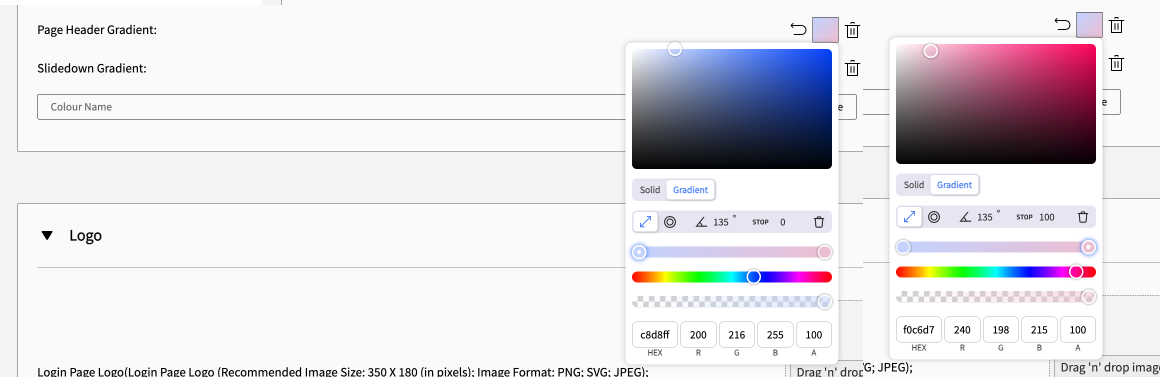Focus the Colour Name text field
The image size is (1160, 377).
coord(333,107)
